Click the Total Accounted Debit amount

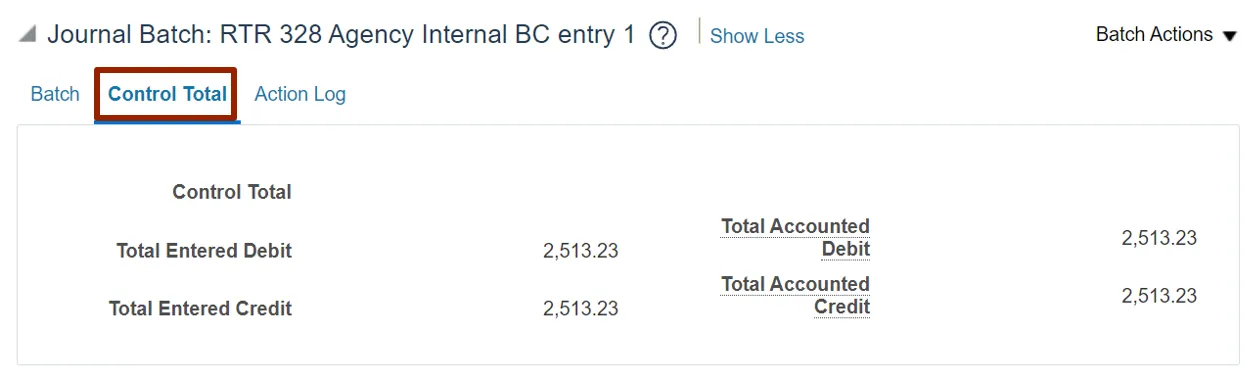tap(1159, 238)
